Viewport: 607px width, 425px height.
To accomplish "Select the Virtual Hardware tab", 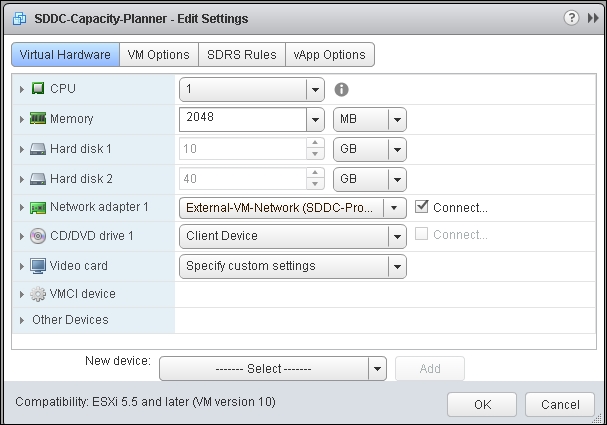I will tap(65, 55).
